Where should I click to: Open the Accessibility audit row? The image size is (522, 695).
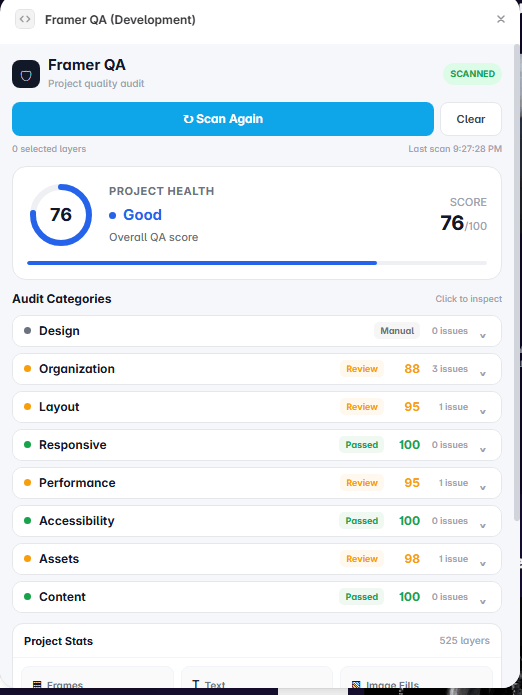point(257,521)
